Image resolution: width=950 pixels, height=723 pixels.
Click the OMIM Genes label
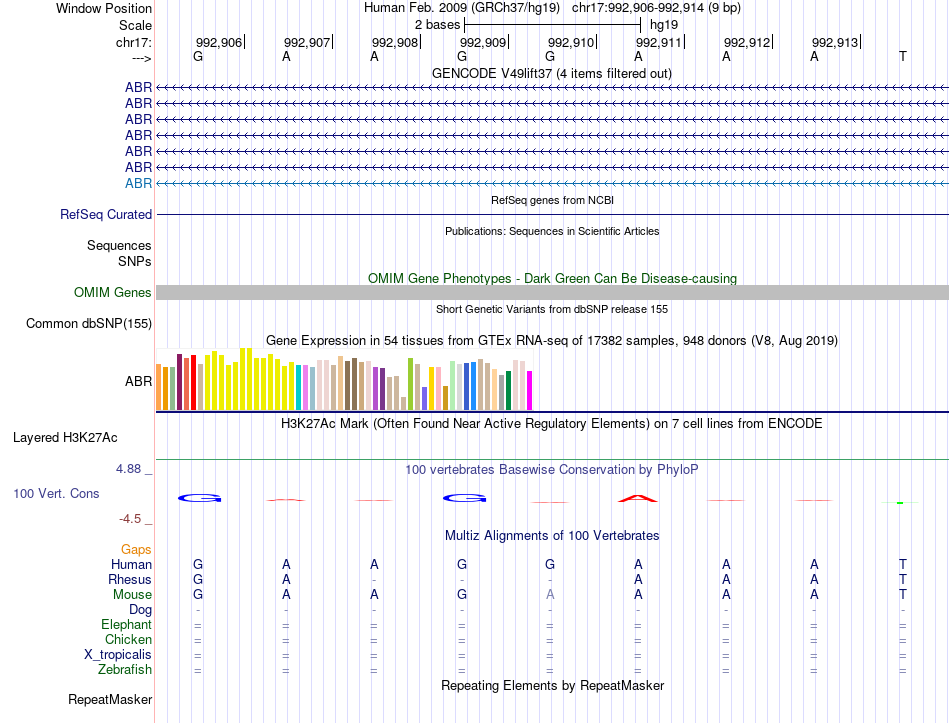[x=112, y=293]
